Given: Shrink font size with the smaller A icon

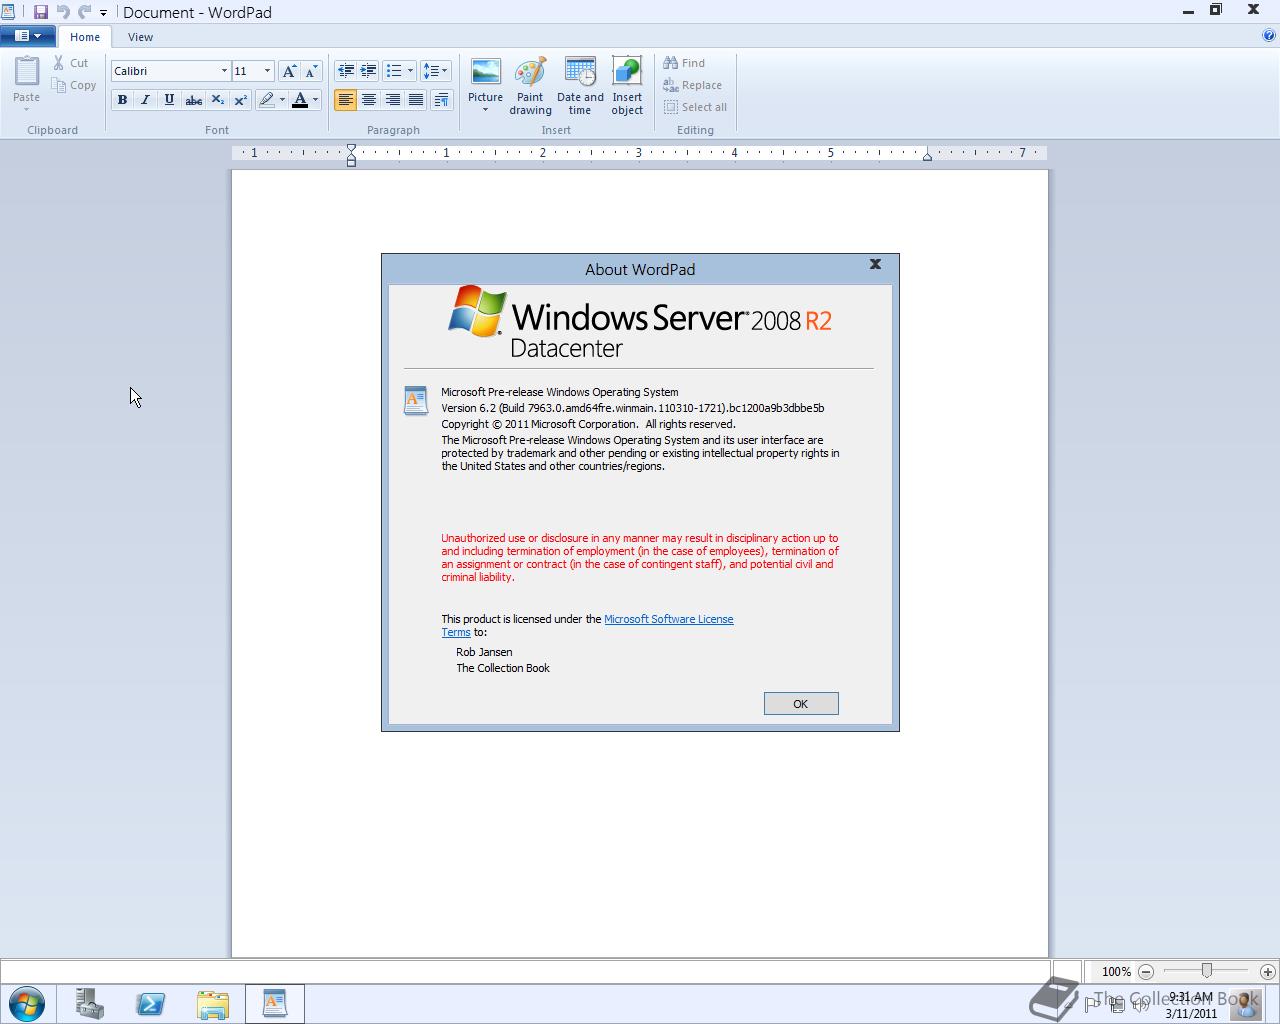Looking at the screenshot, I should [x=311, y=71].
